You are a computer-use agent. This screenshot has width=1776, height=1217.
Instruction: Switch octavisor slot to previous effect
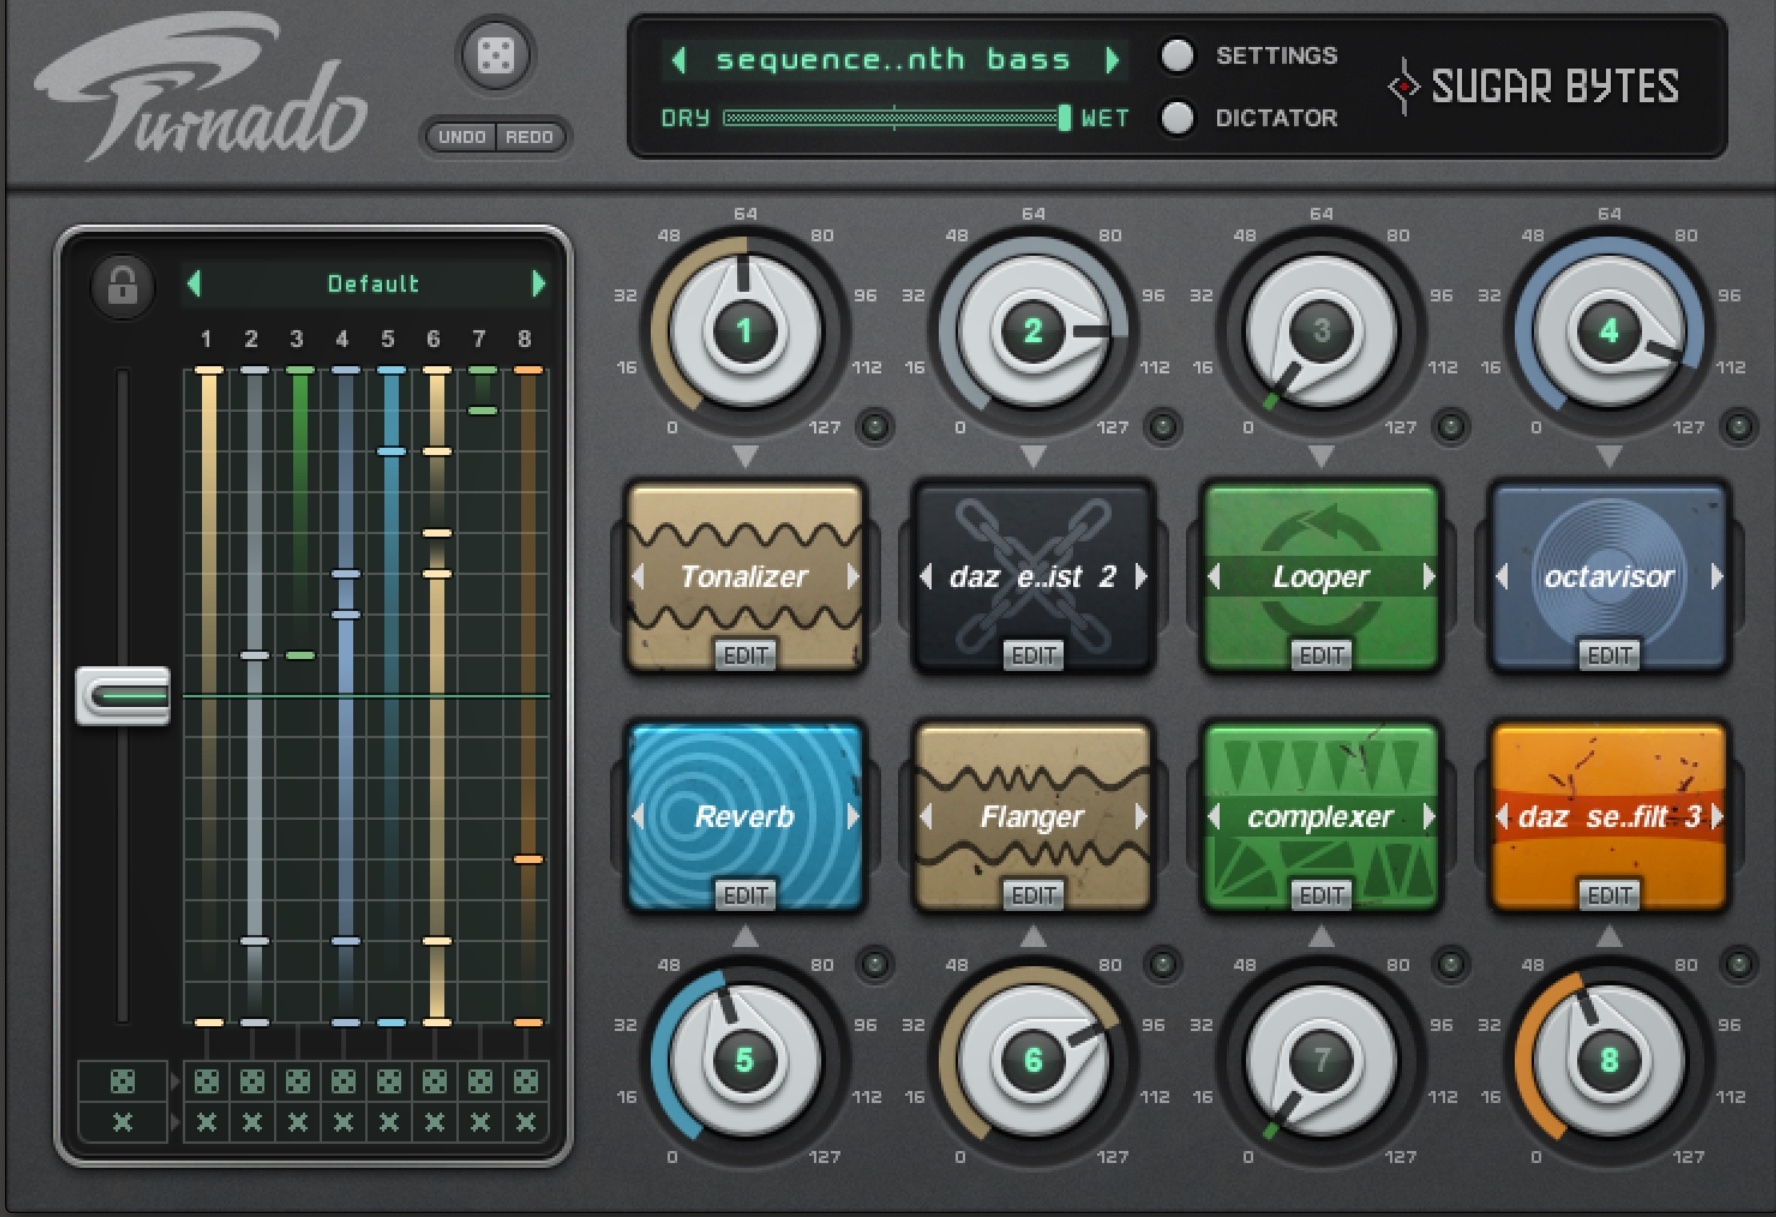(x=1502, y=576)
